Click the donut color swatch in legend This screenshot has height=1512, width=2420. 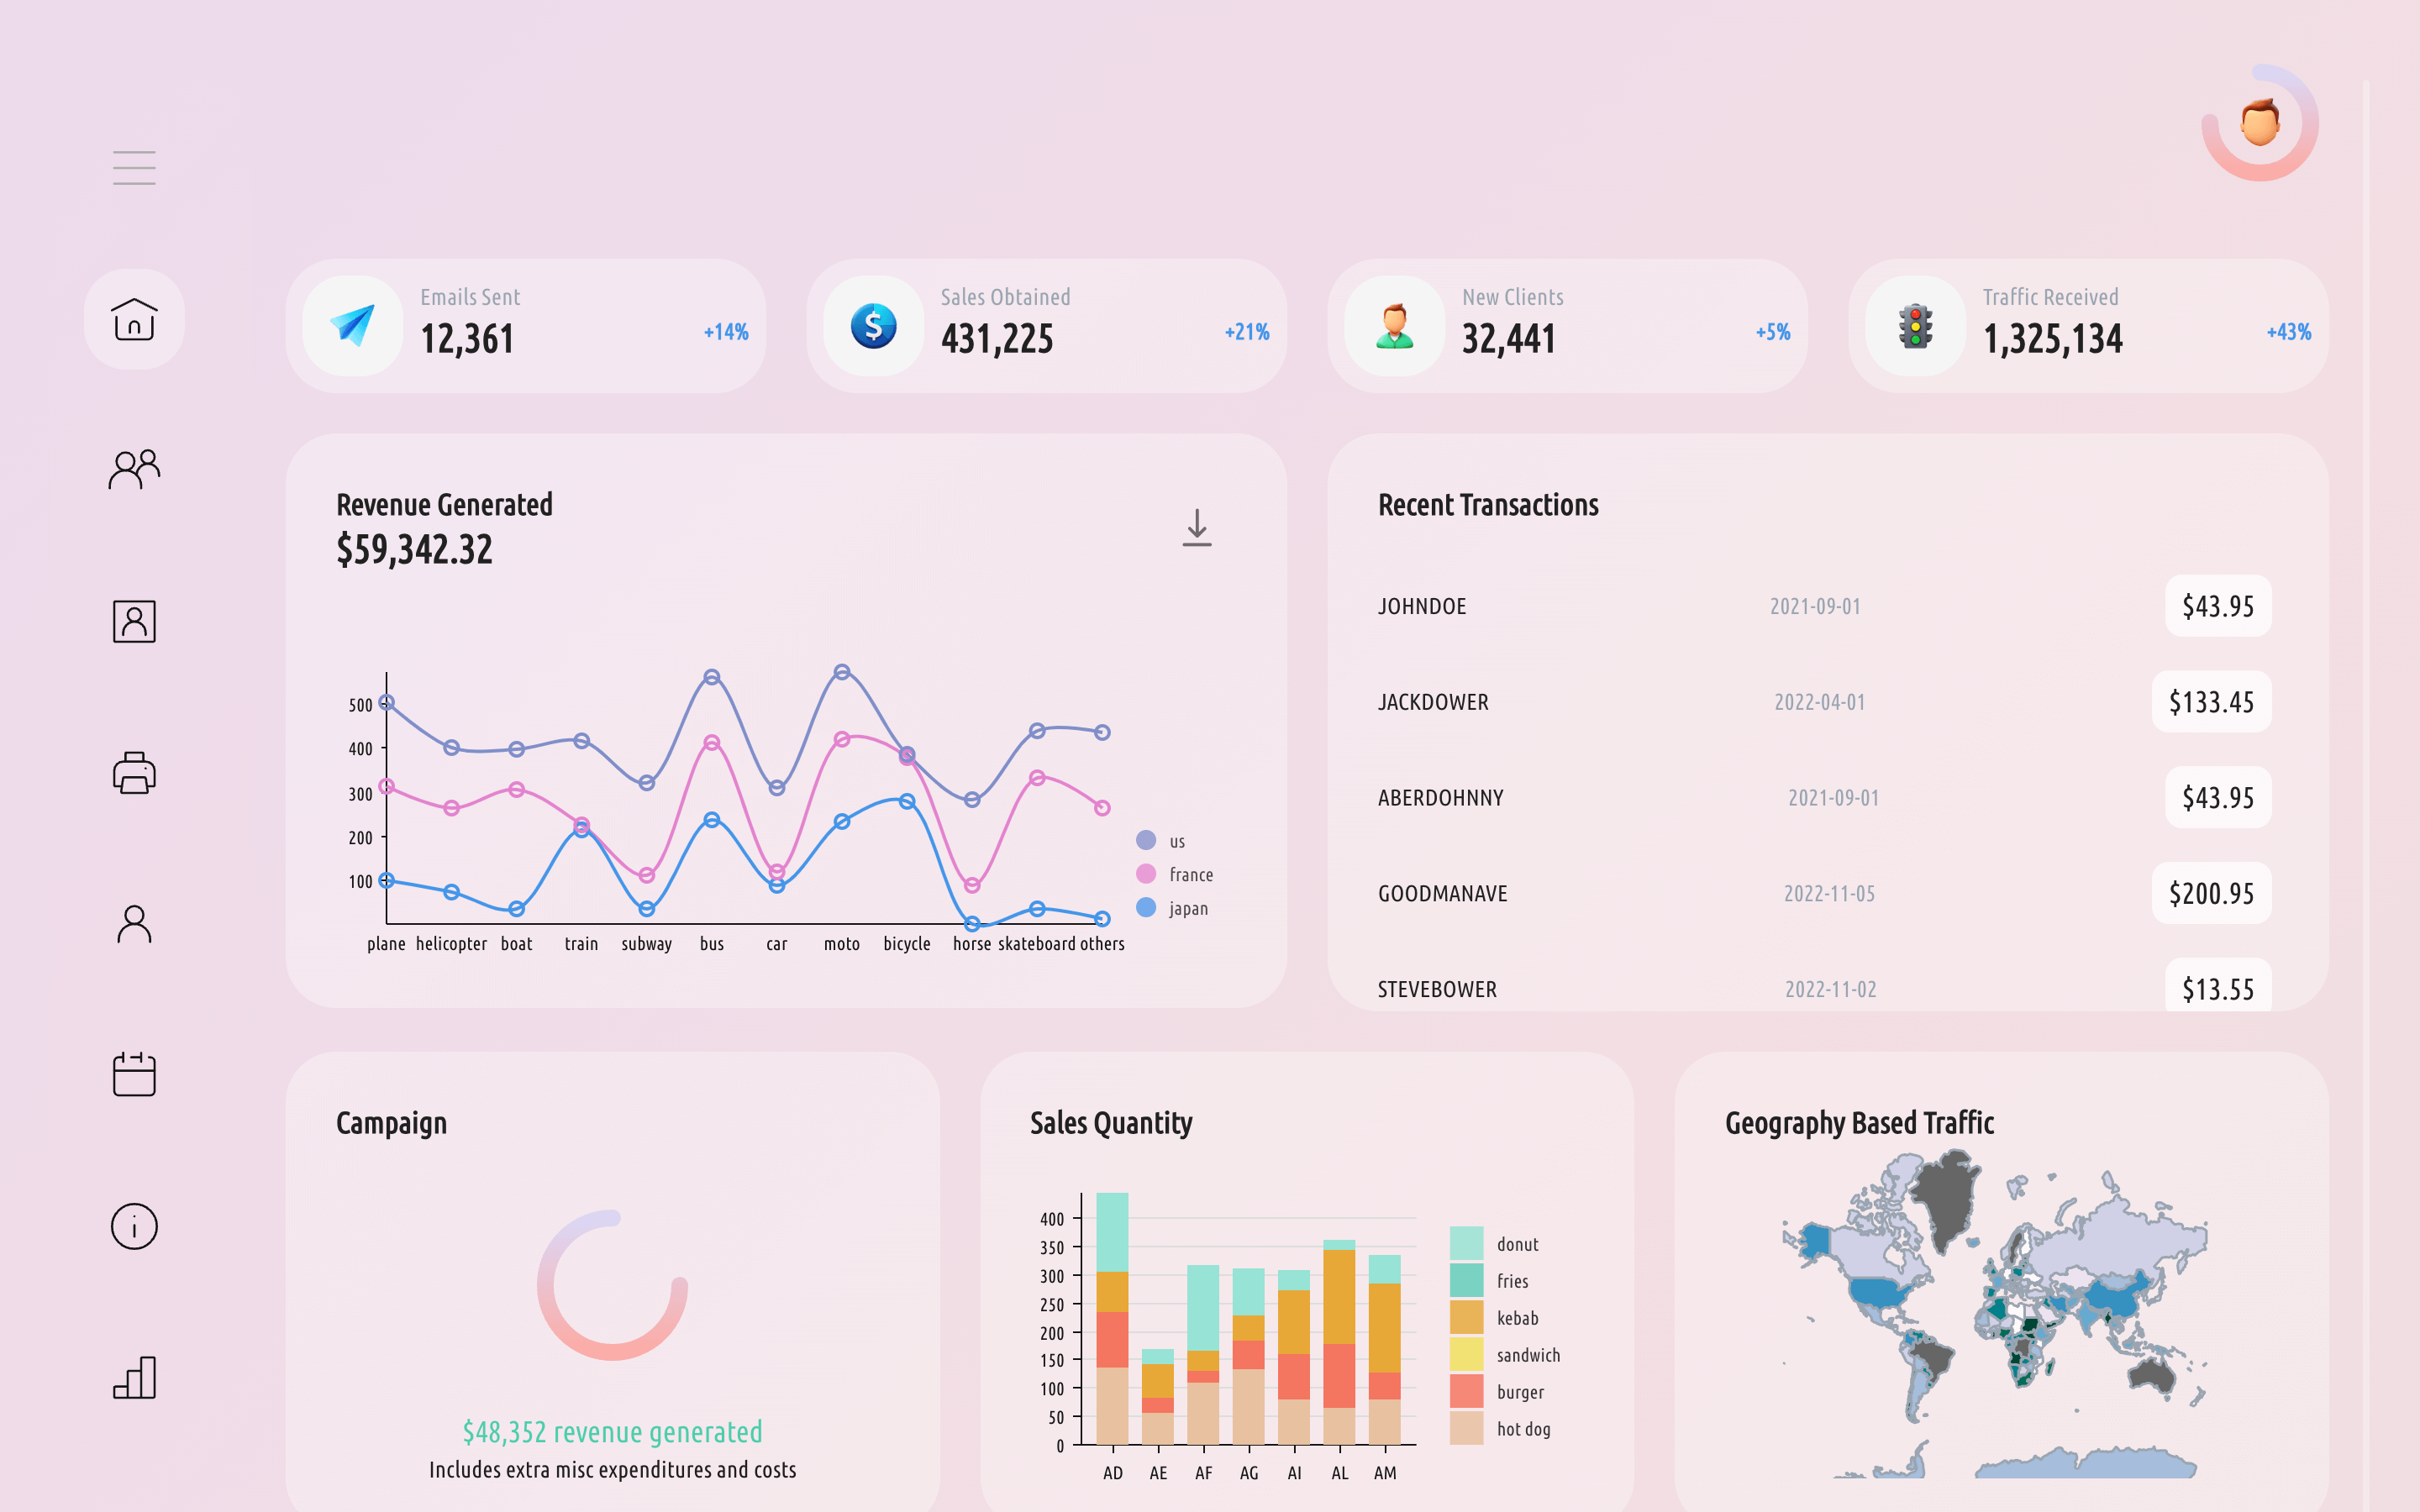(x=1466, y=1243)
